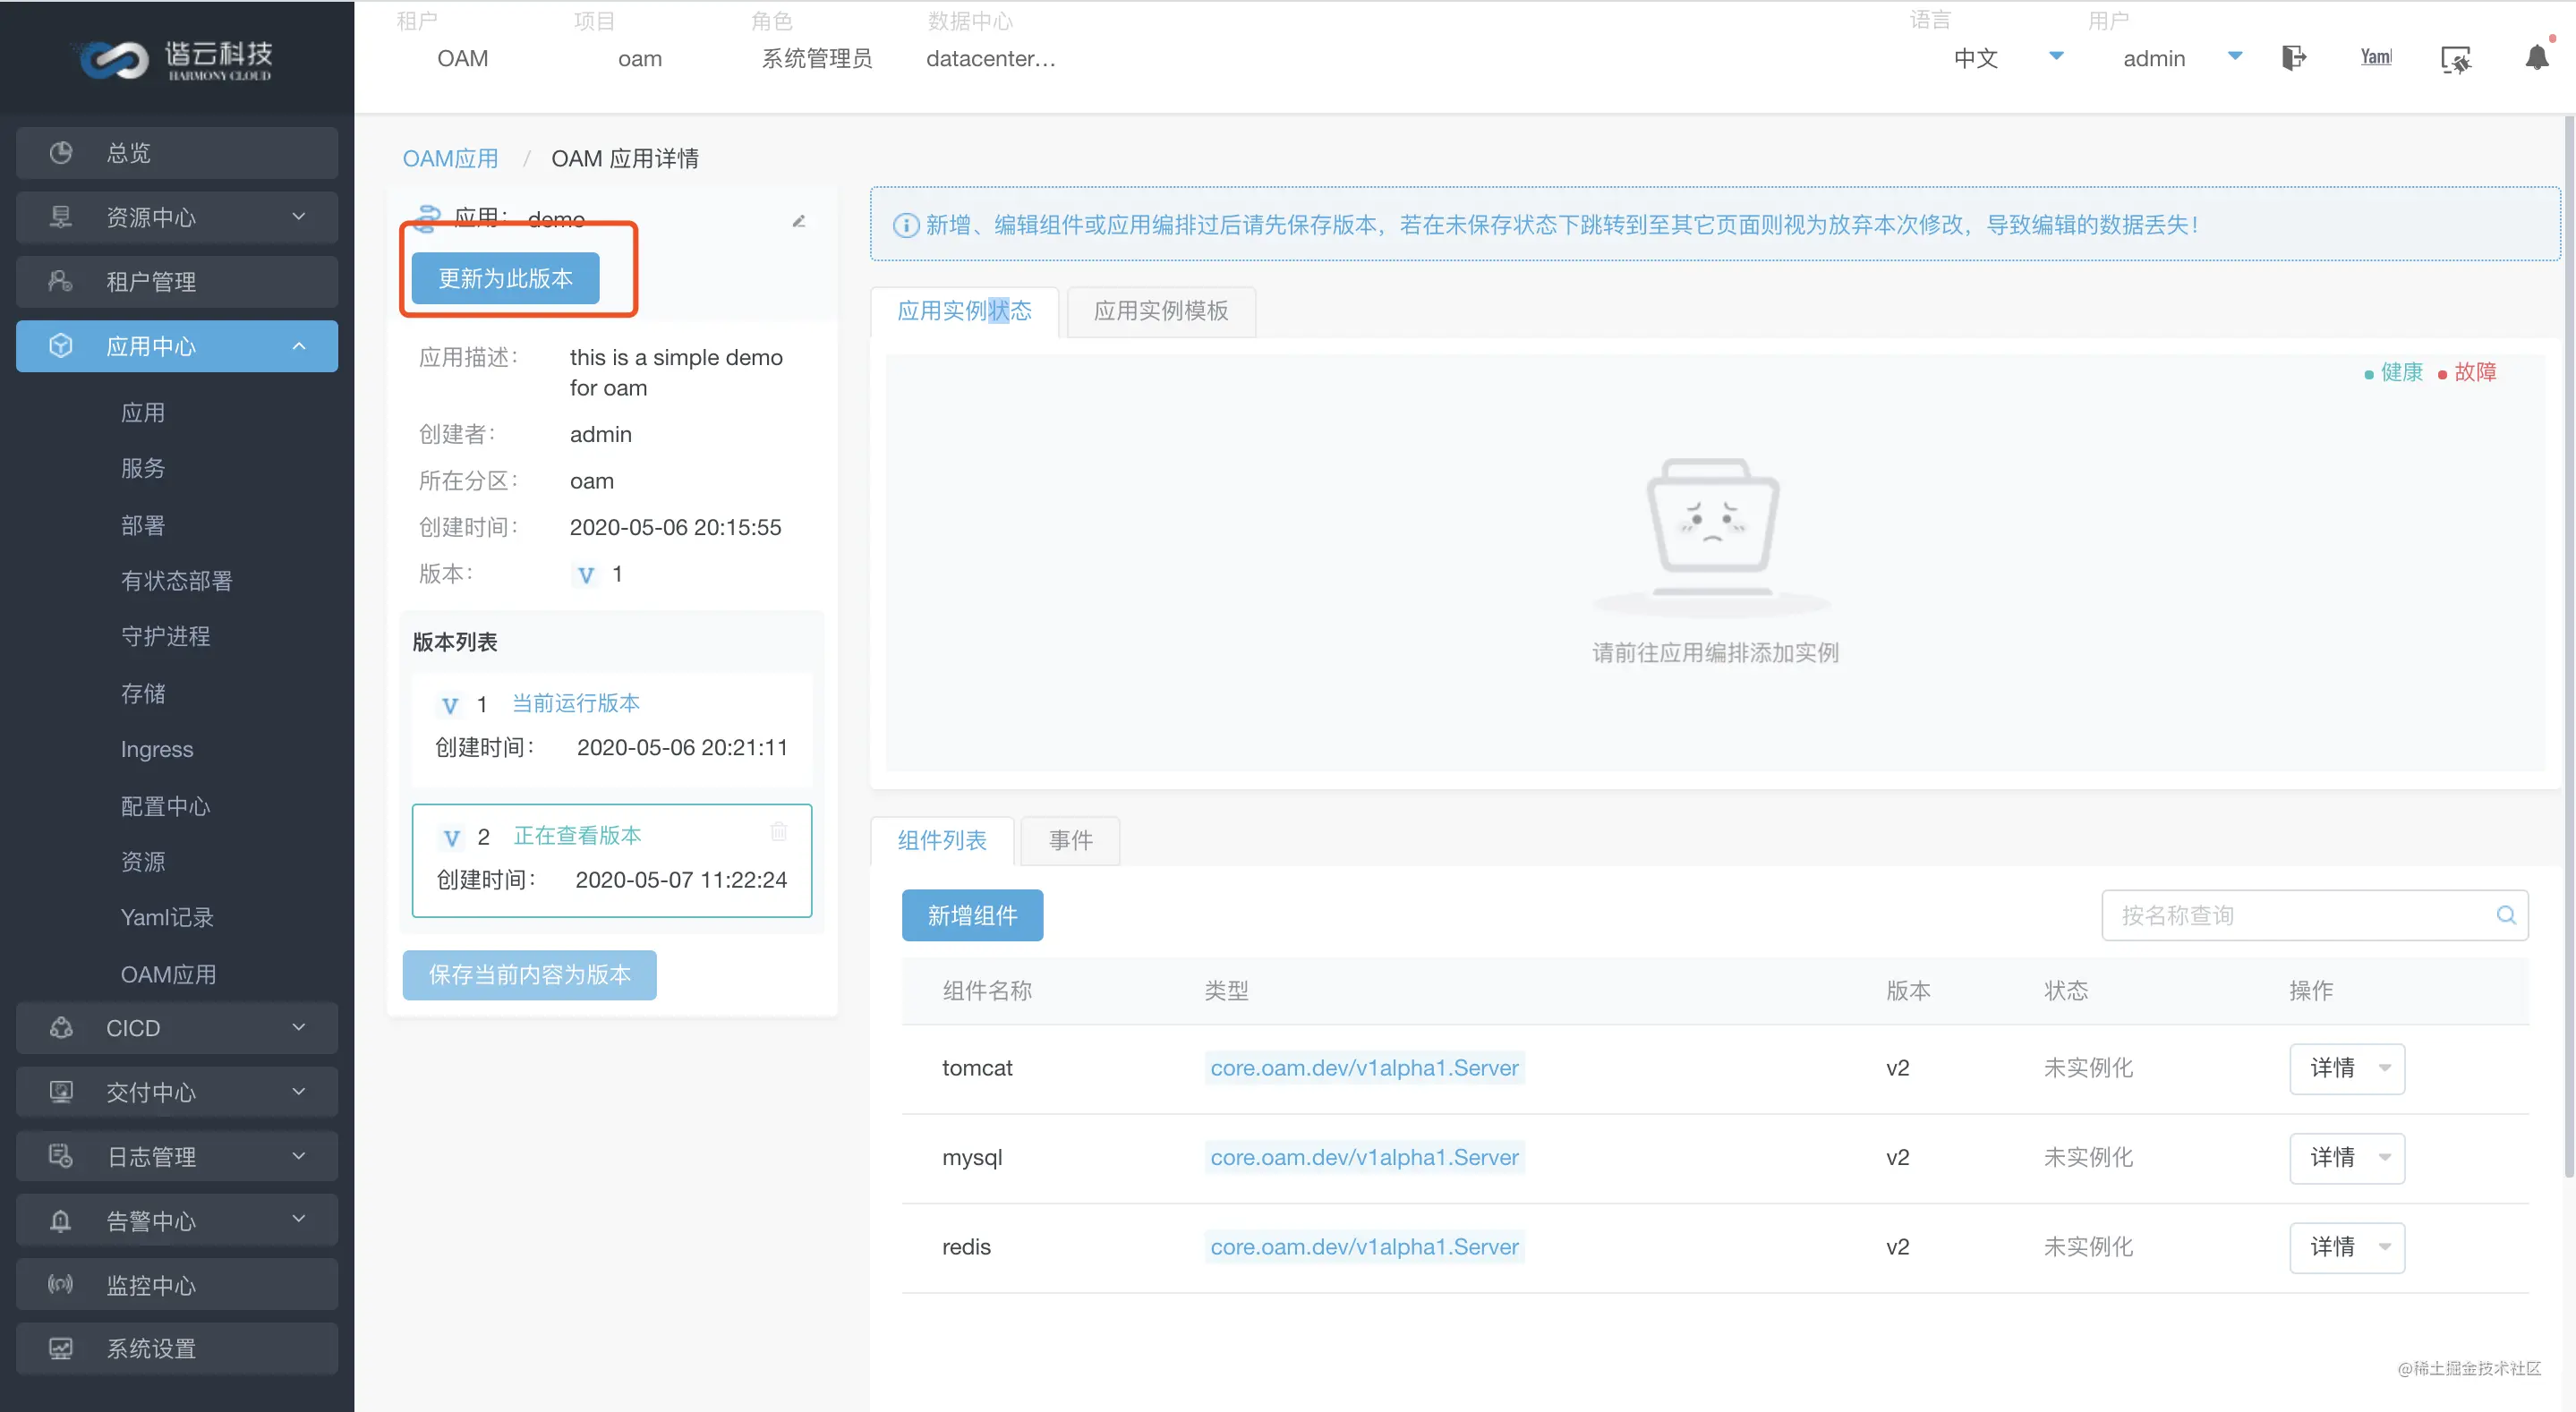Viewport: 2576px width, 1412px height.
Task: Go to OAM应用 breadcrumb link
Action: 450,158
